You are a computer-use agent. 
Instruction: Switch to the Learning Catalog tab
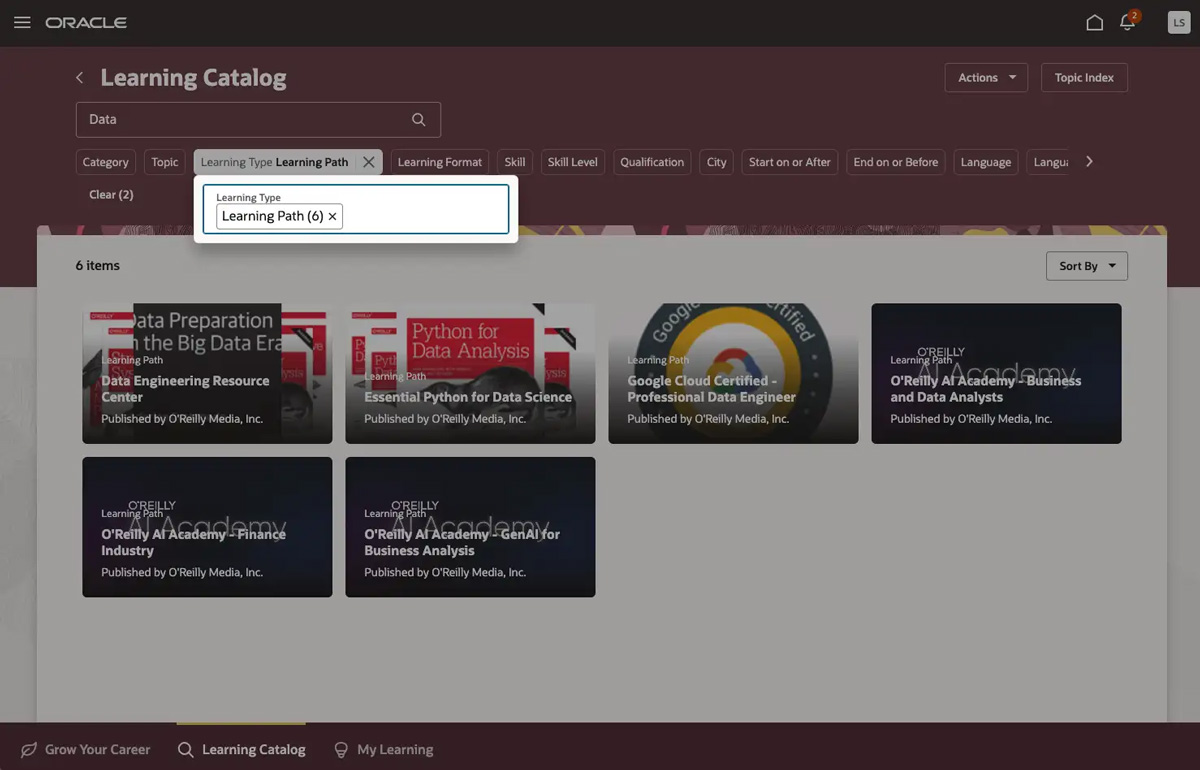click(x=242, y=749)
